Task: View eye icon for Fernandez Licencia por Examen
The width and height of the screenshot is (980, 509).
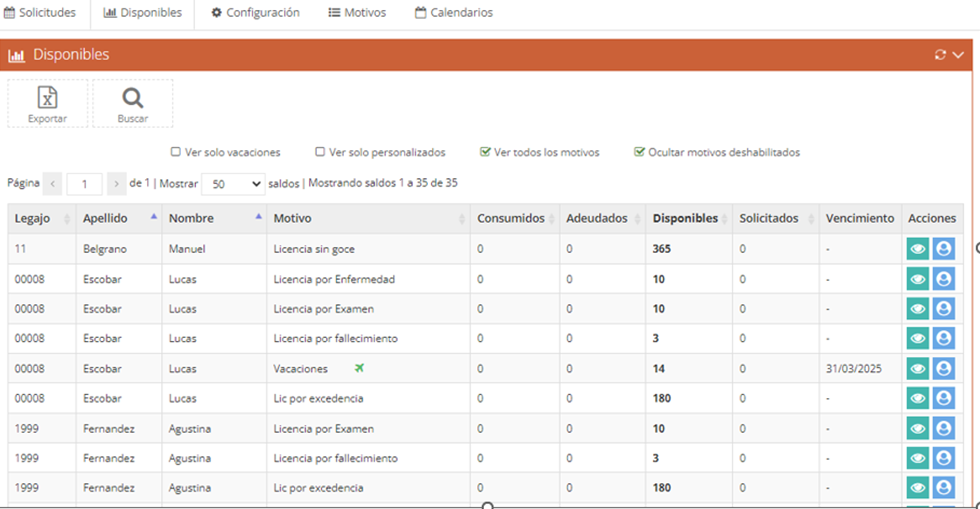Action: point(918,428)
